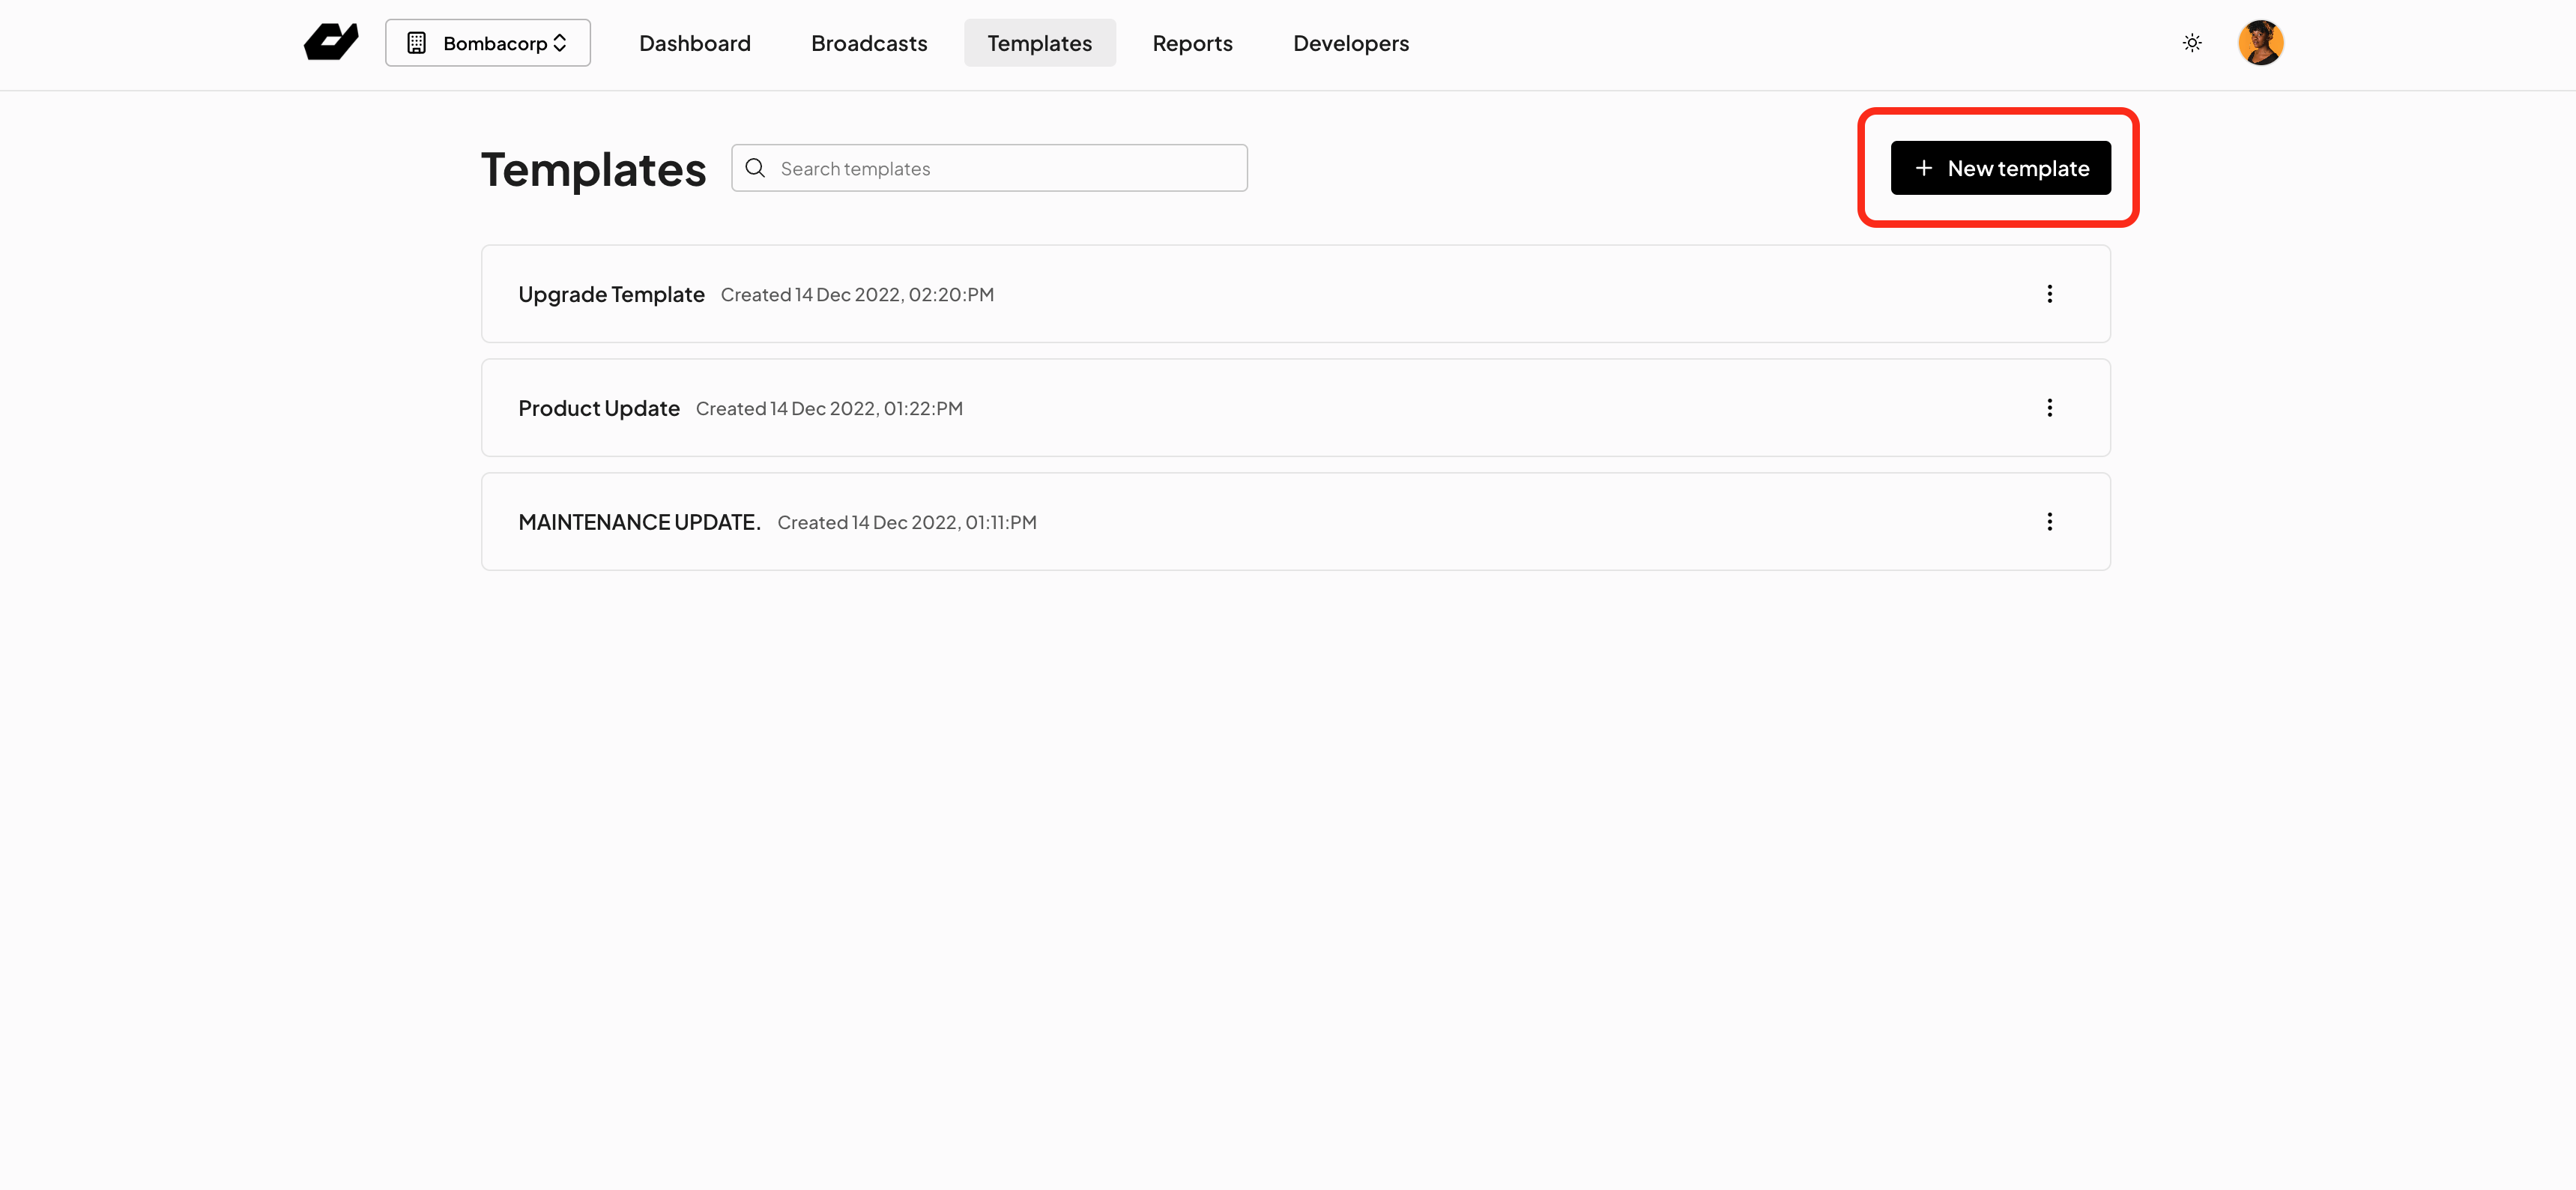Image resolution: width=2576 pixels, height=1190 pixels.
Task: Go to the Dashboard tab
Action: [694, 43]
